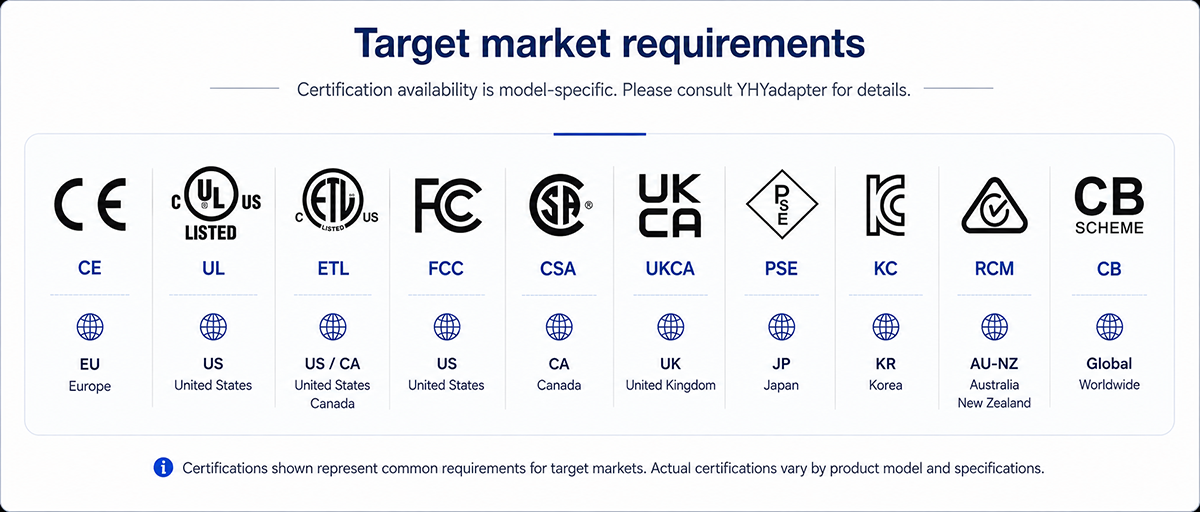
Task: Click the blue UKCA label text
Action: (x=670, y=269)
